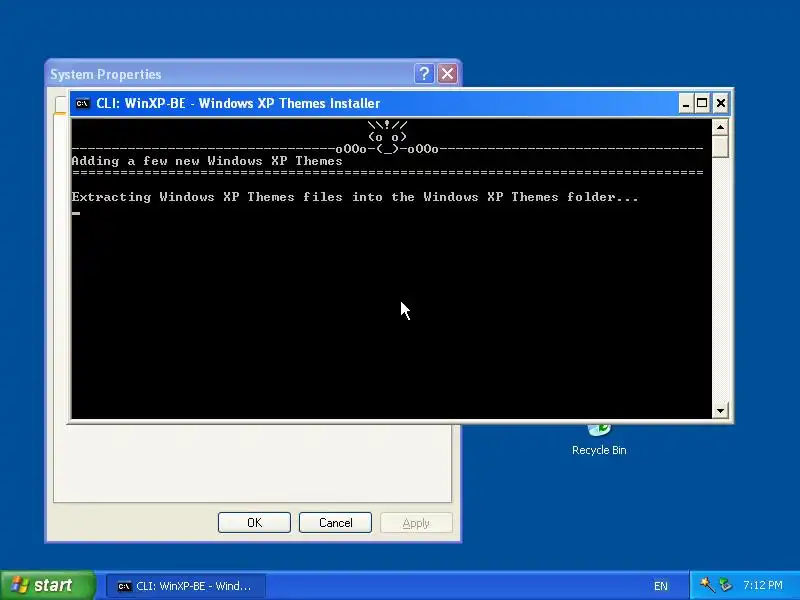Click OK in System Properties
800x600 pixels.
tap(254, 523)
